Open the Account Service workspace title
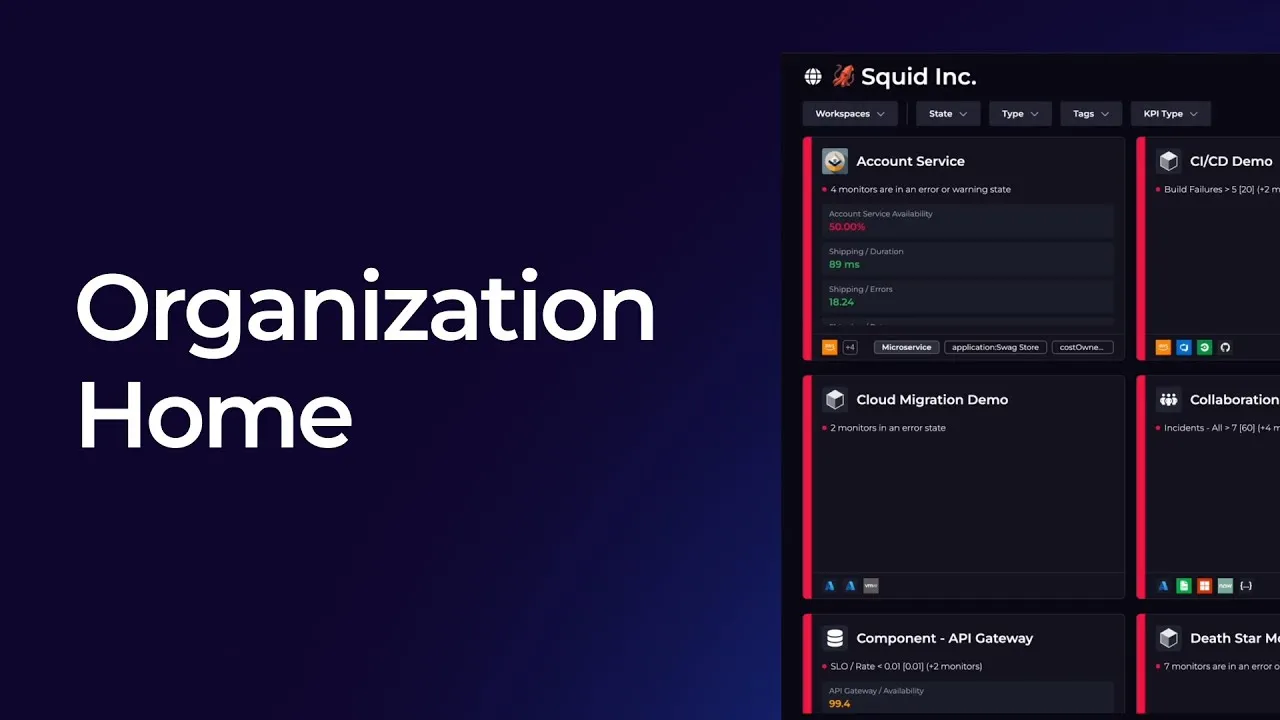 pyautogui.click(x=910, y=161)
